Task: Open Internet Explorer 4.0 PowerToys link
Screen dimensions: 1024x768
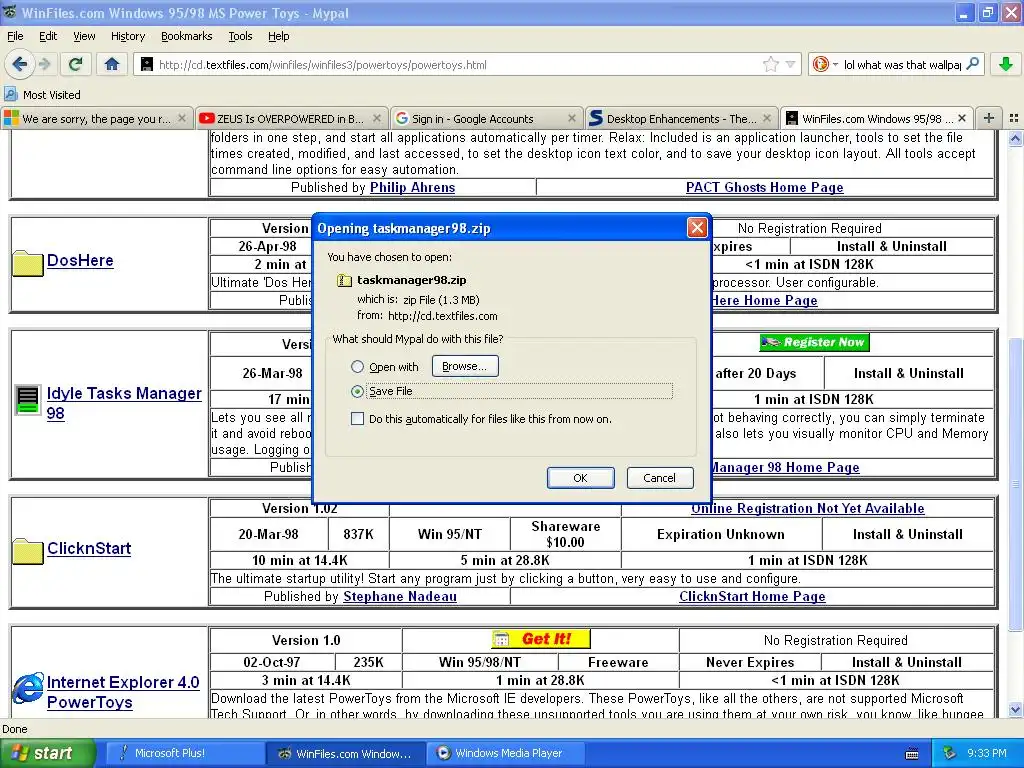Action: (x=123, y=692)
